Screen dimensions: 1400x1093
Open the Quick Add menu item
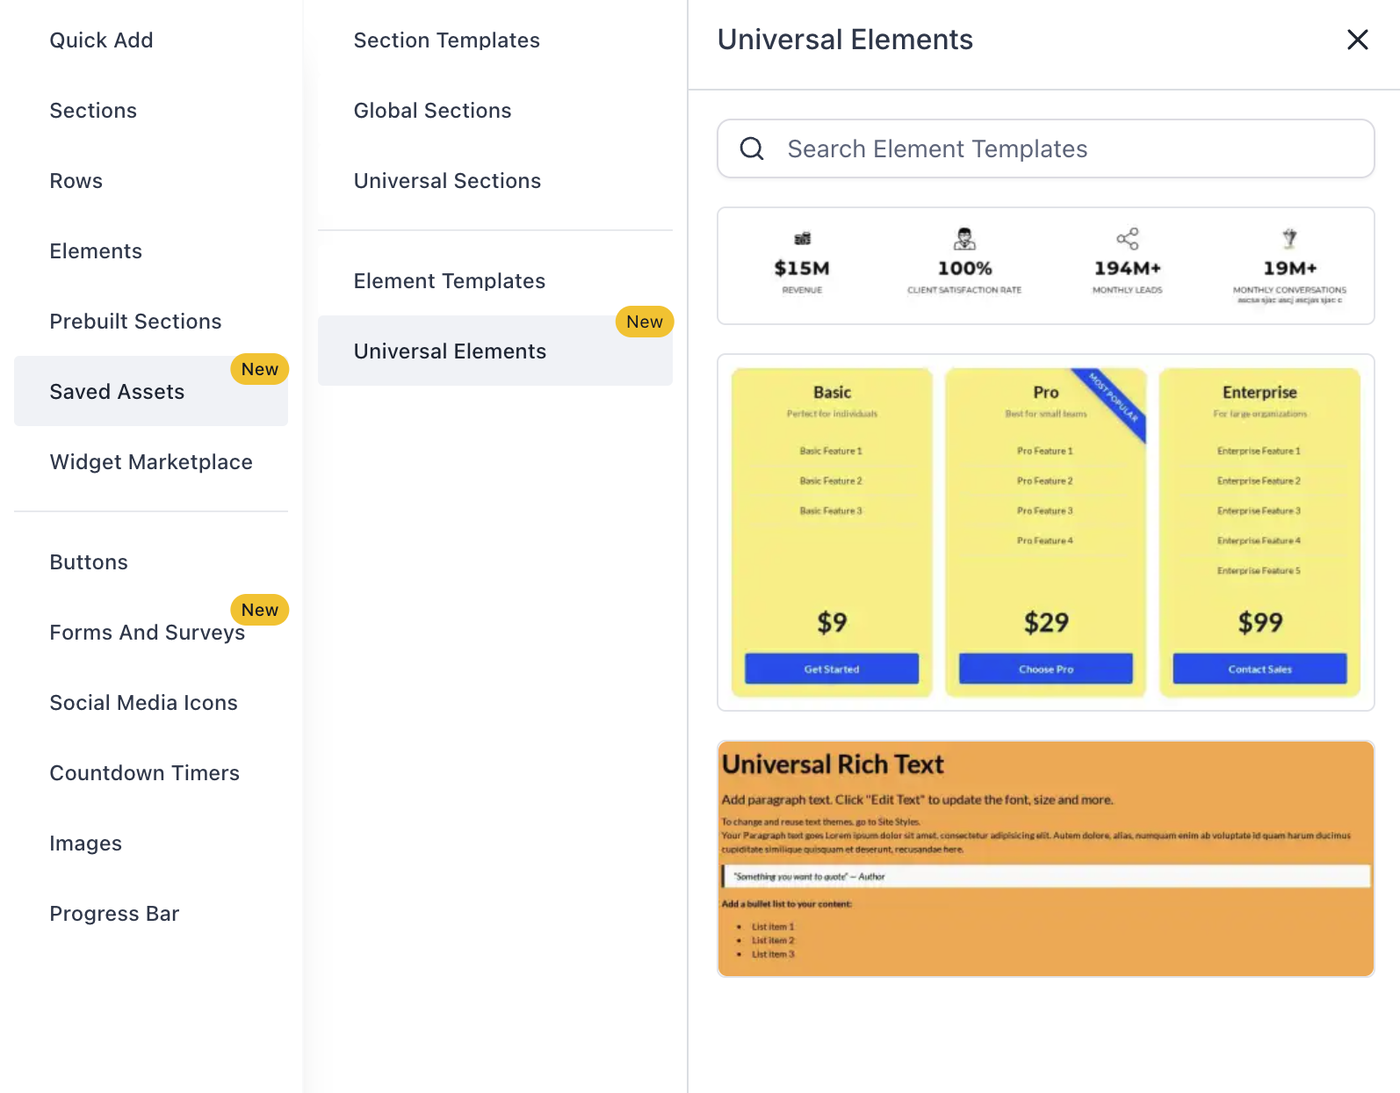click(x=101, y=40)
